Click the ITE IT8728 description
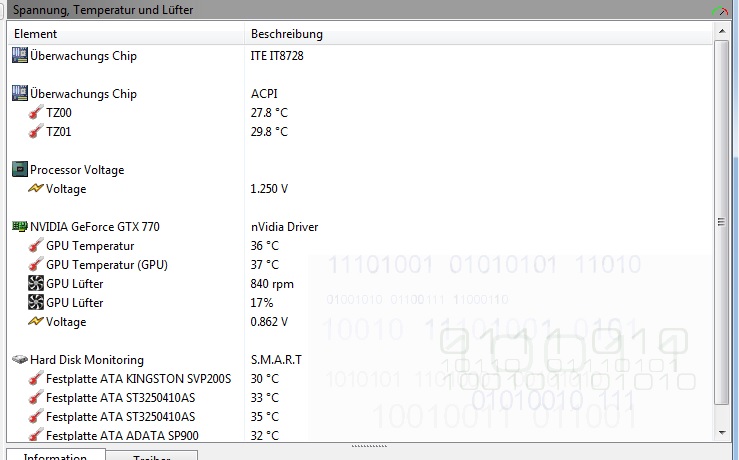This screenshot has width=739, height=460. (x=277, y=56)
